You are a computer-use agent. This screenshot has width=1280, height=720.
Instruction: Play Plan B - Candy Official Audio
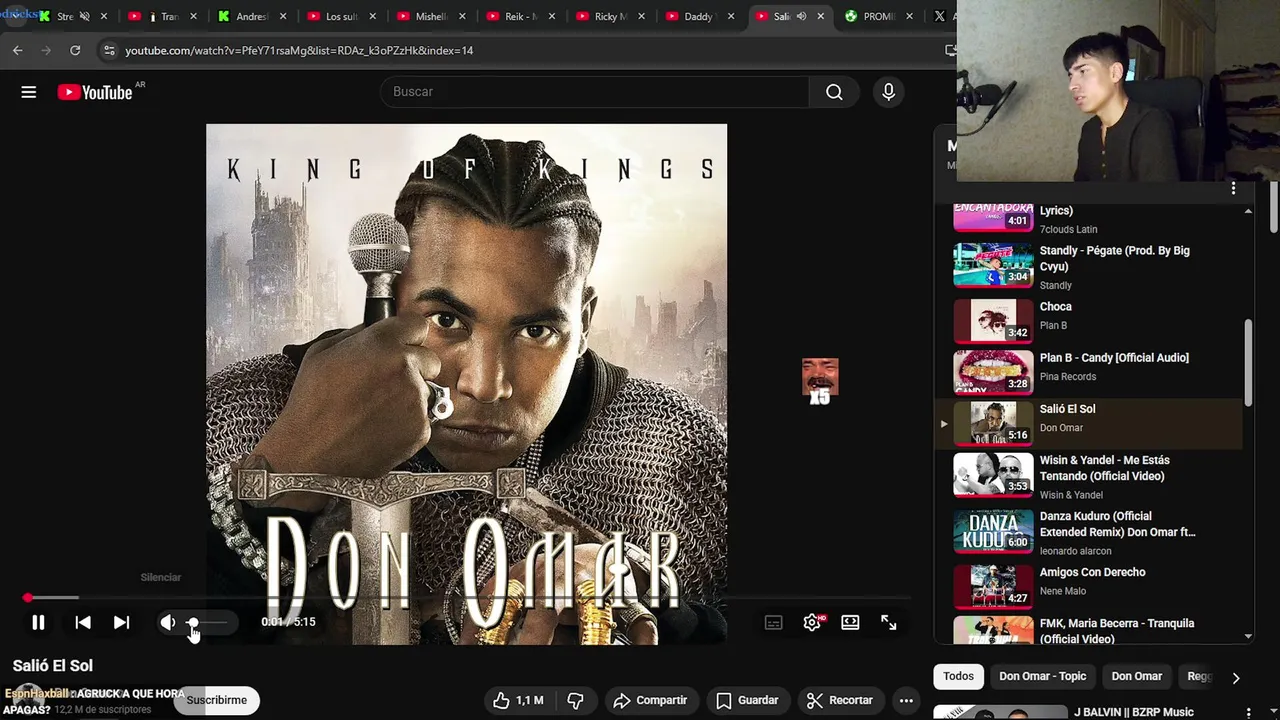(x=1088, y=371)
